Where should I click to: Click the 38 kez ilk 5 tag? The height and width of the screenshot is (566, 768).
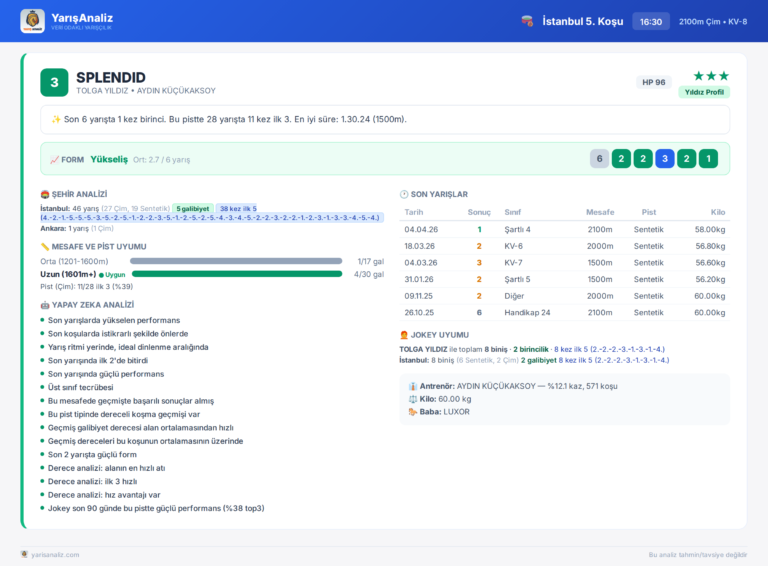[x=238, y=209]
